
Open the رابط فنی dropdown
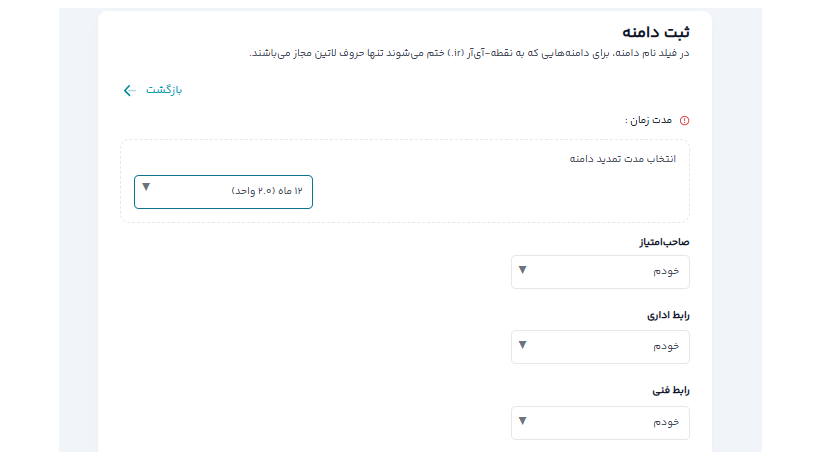pos(600,422)
